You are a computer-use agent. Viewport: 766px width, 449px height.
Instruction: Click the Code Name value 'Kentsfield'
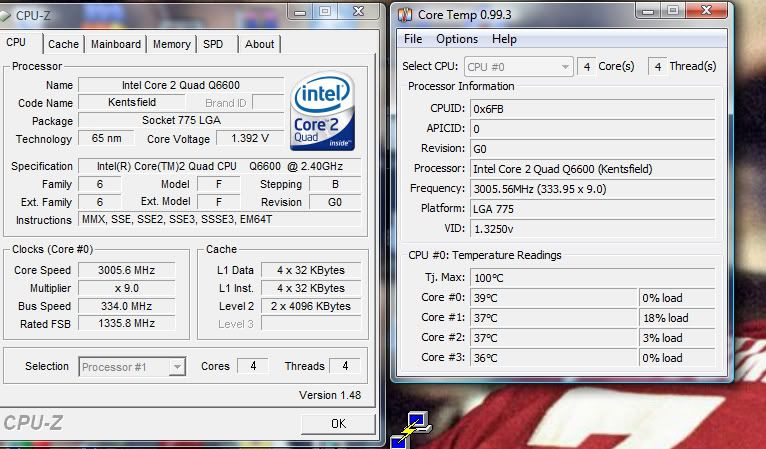(x=132, y=103)
